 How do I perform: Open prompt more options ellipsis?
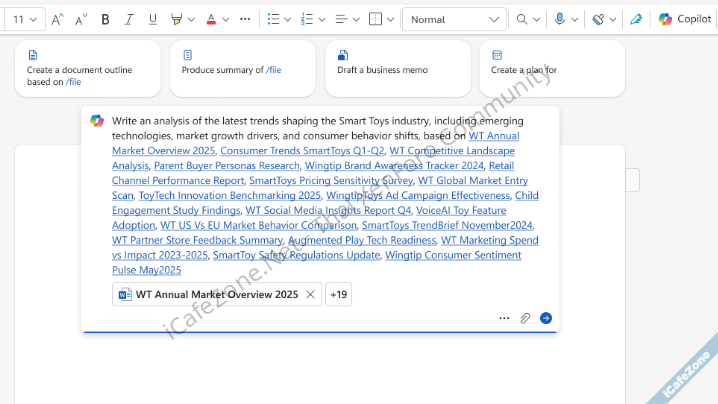(504, 318)
